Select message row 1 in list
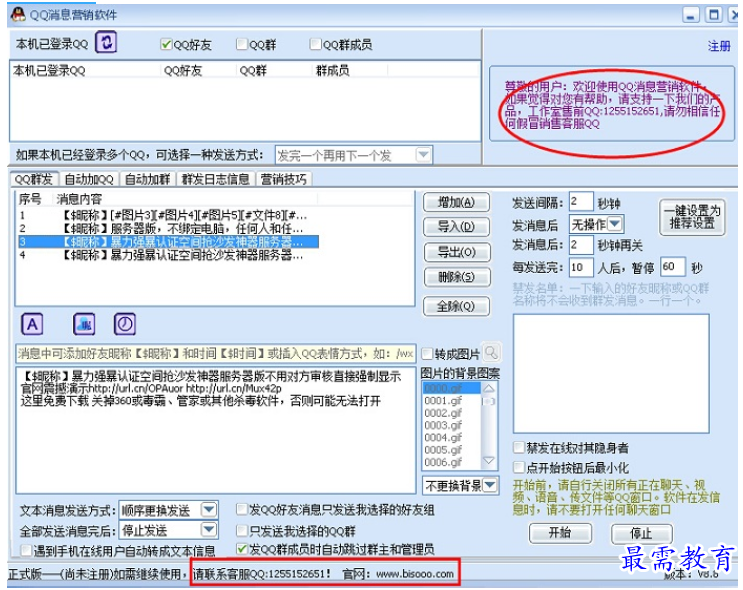The width and height of the screenshot is (743, 590). [x=168, y=216]
